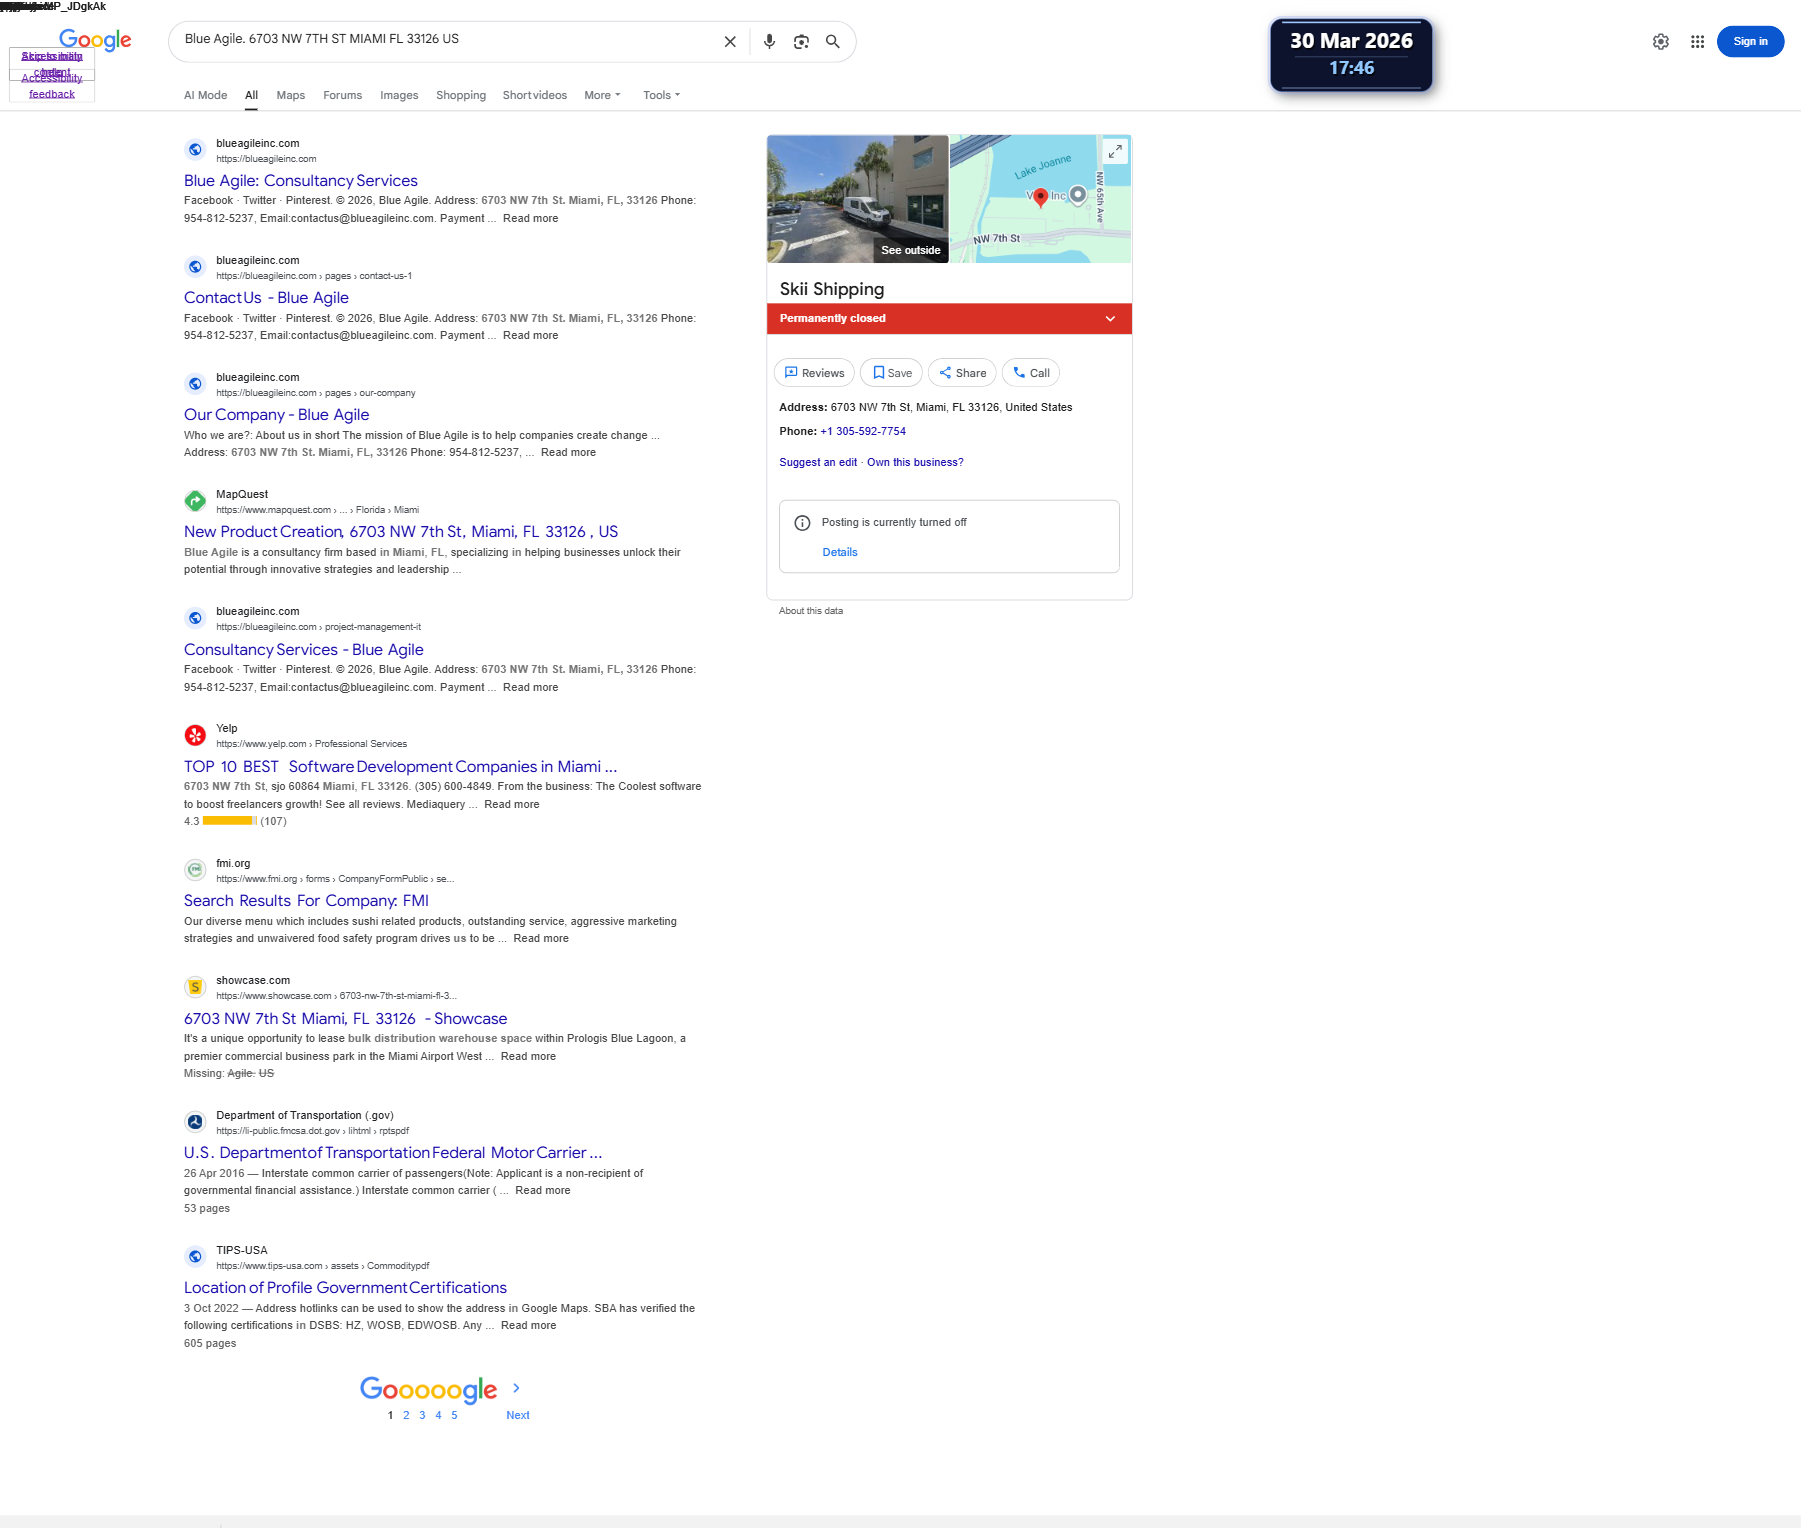
Task: Click the info icon beside Posting notice
Action: point(802,523)
